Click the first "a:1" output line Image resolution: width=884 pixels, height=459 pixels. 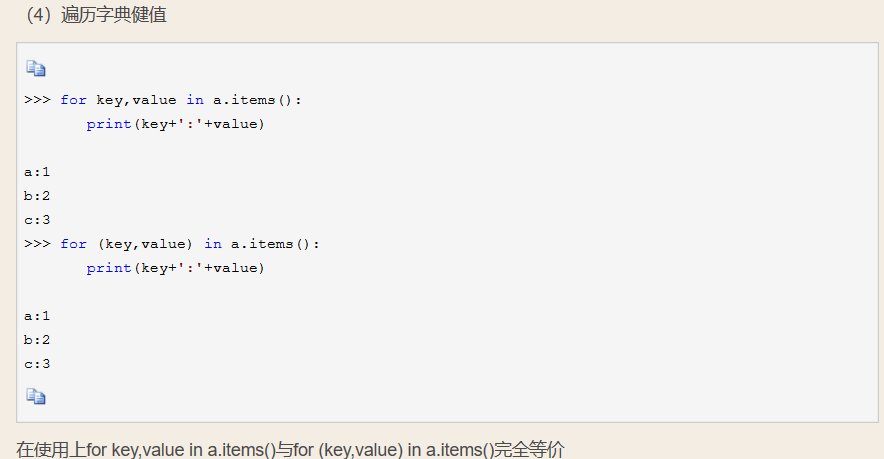pos(37,172)
